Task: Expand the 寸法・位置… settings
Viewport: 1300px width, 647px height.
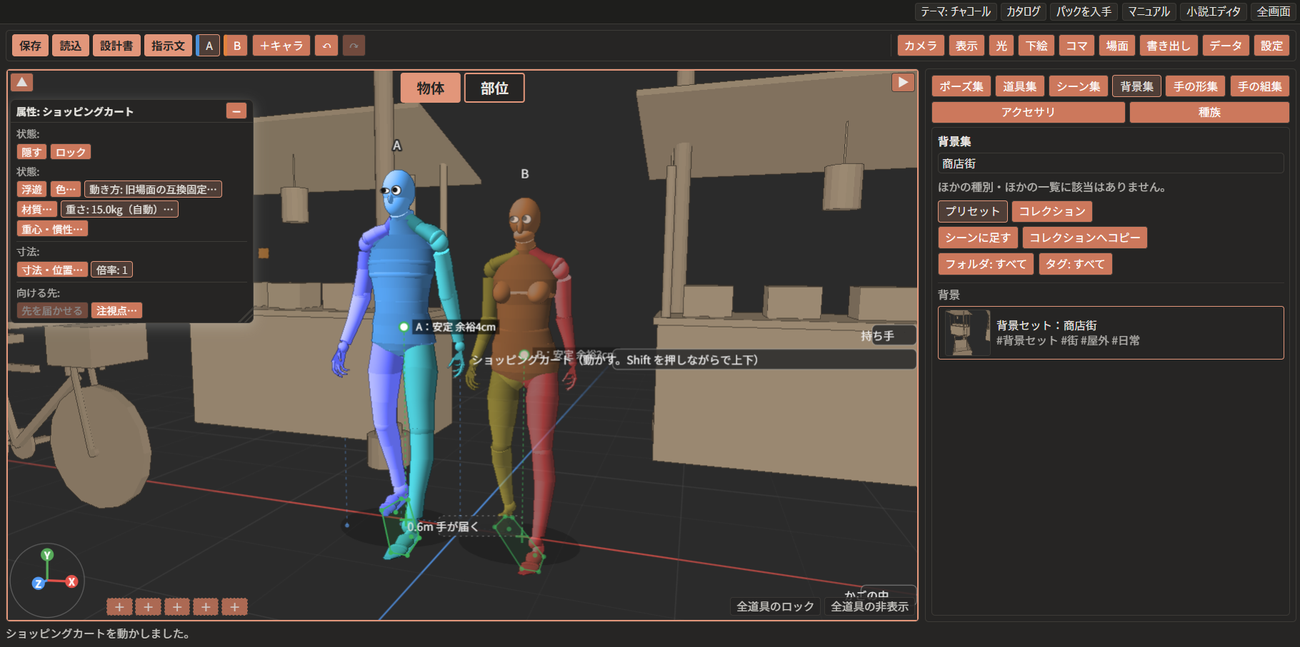Action: click(x=52, y=270)
